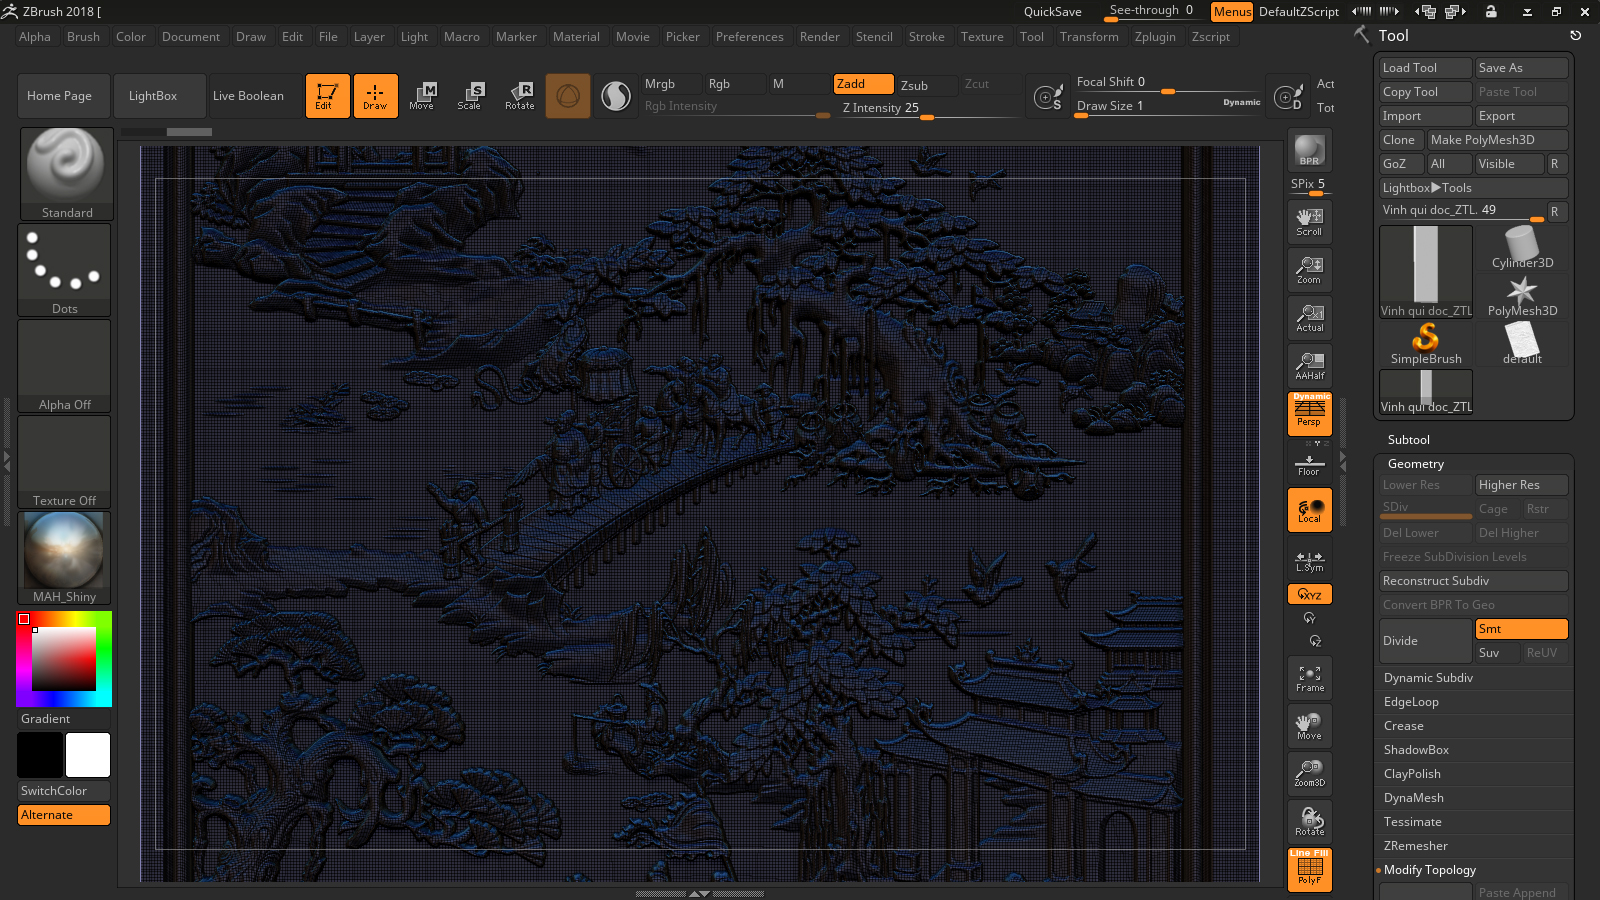Expand the Dynamic Subdiv section
Screen dimensions: 1600x900
click(1428, 678)
